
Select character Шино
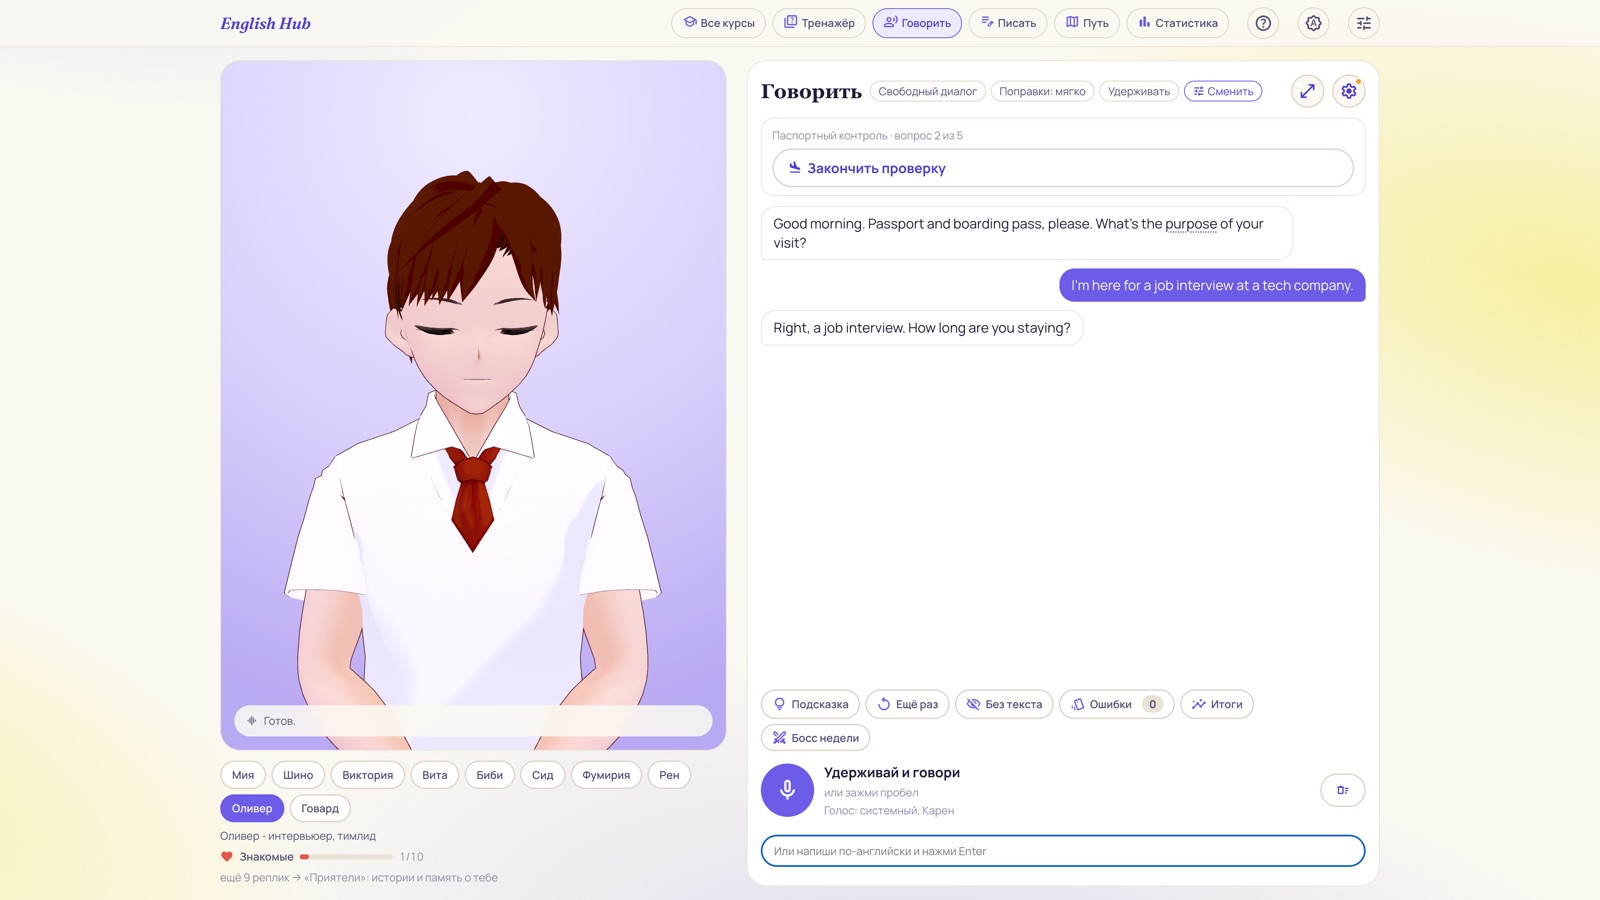tap(298, 775)
